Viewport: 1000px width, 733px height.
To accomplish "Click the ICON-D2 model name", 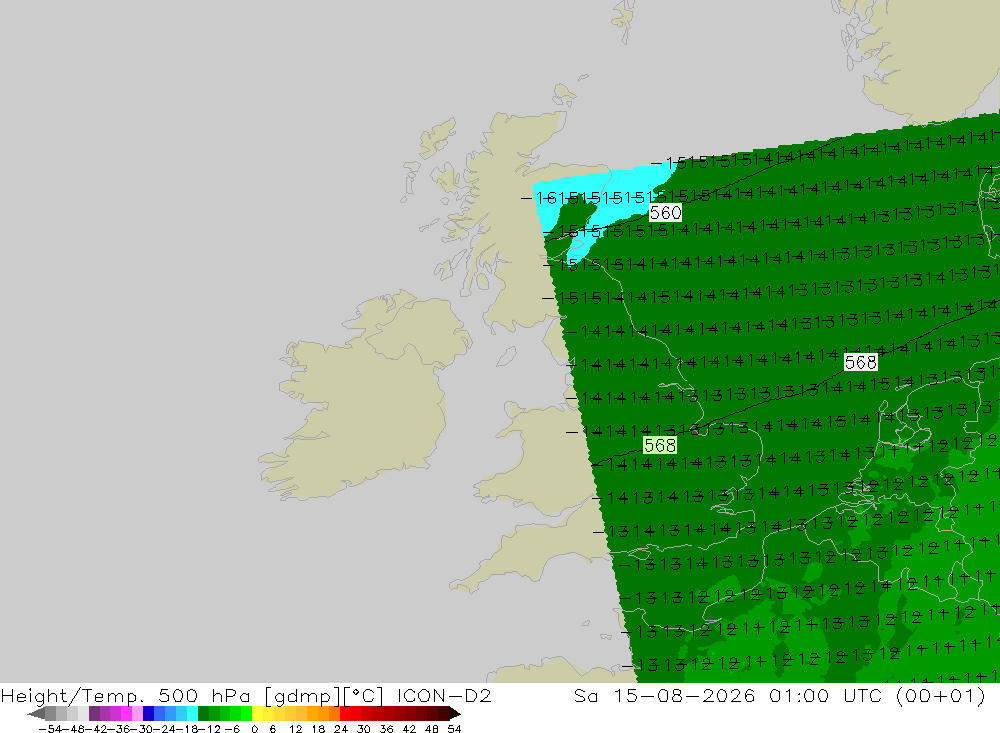I will (444, 695).
